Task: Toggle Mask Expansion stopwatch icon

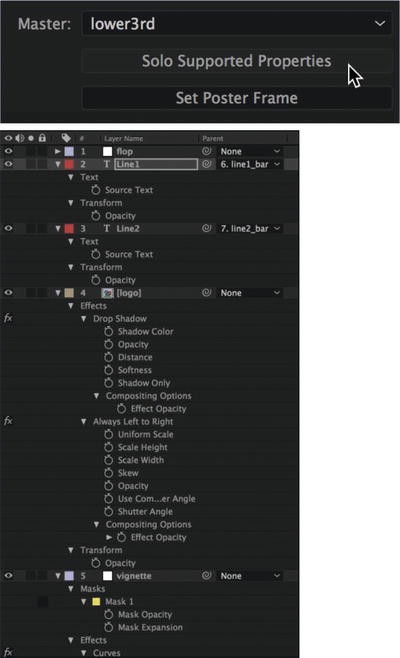Action: (x=109, y=627)
